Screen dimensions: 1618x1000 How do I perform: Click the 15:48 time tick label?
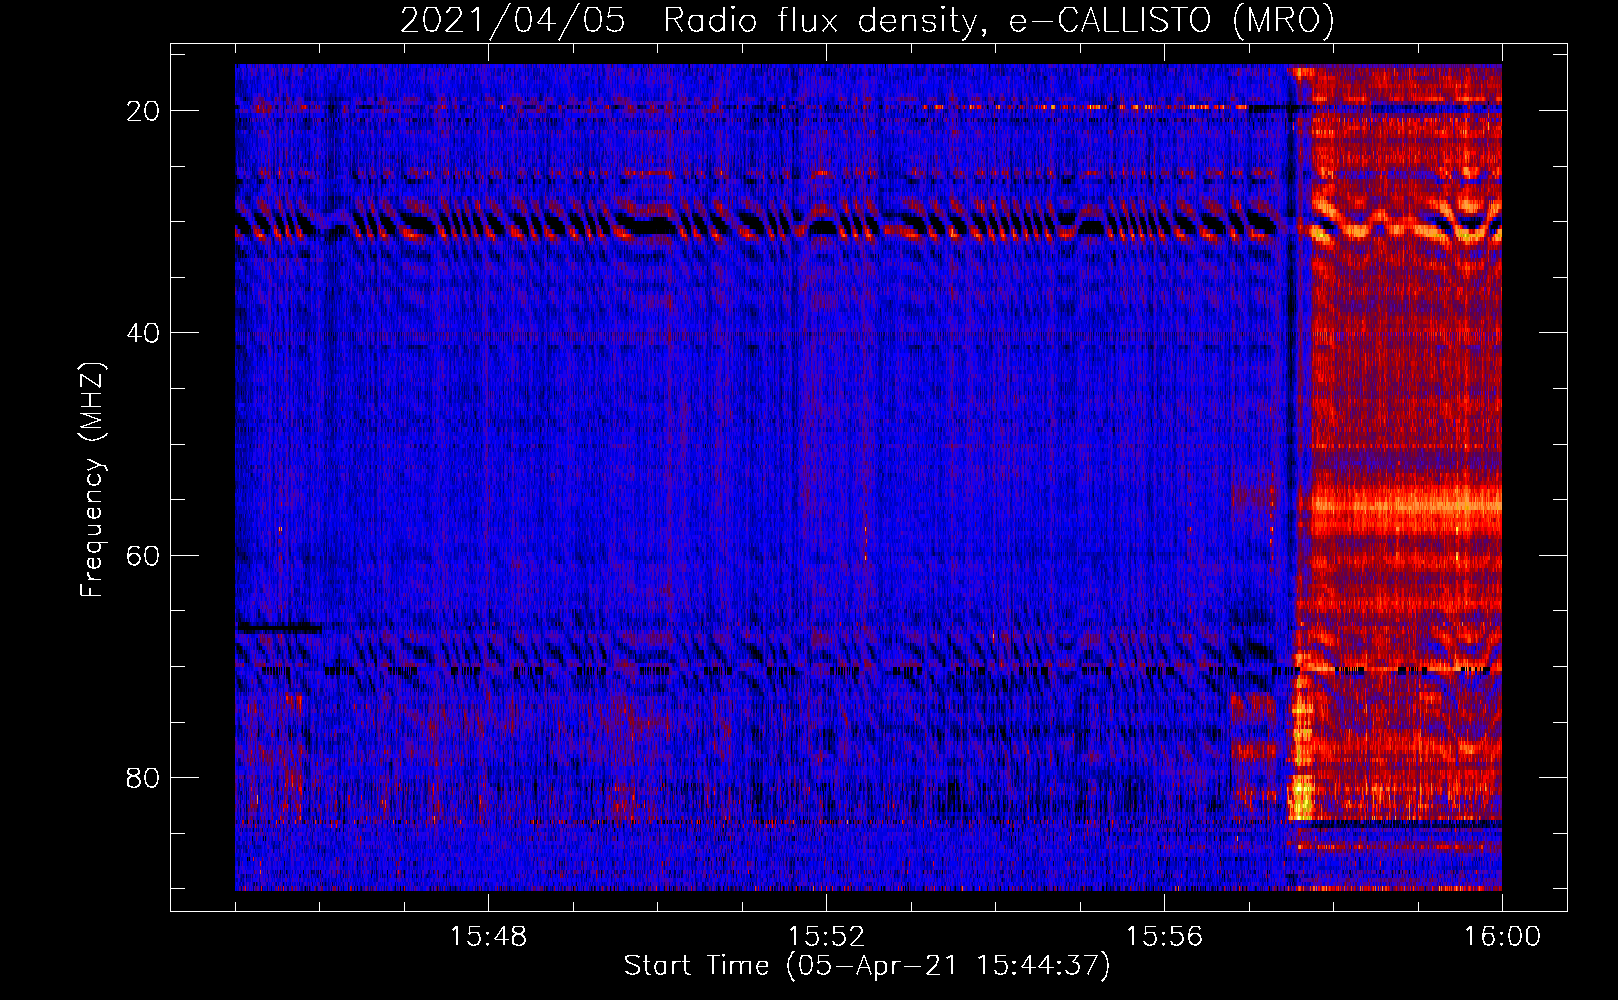(x=488, y=937)
